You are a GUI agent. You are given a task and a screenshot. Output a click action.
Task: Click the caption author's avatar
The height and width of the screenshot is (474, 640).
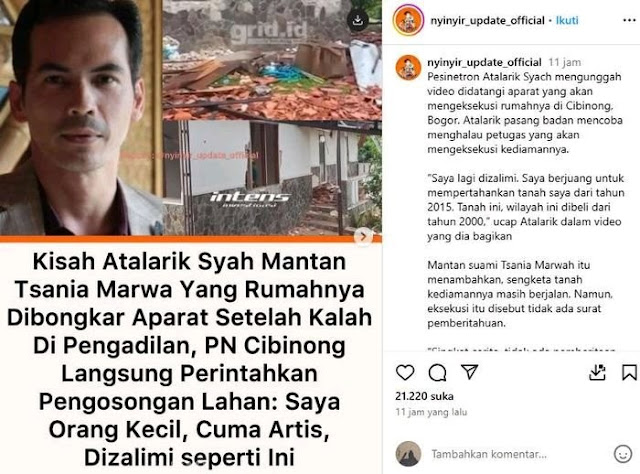pos(408,67)
